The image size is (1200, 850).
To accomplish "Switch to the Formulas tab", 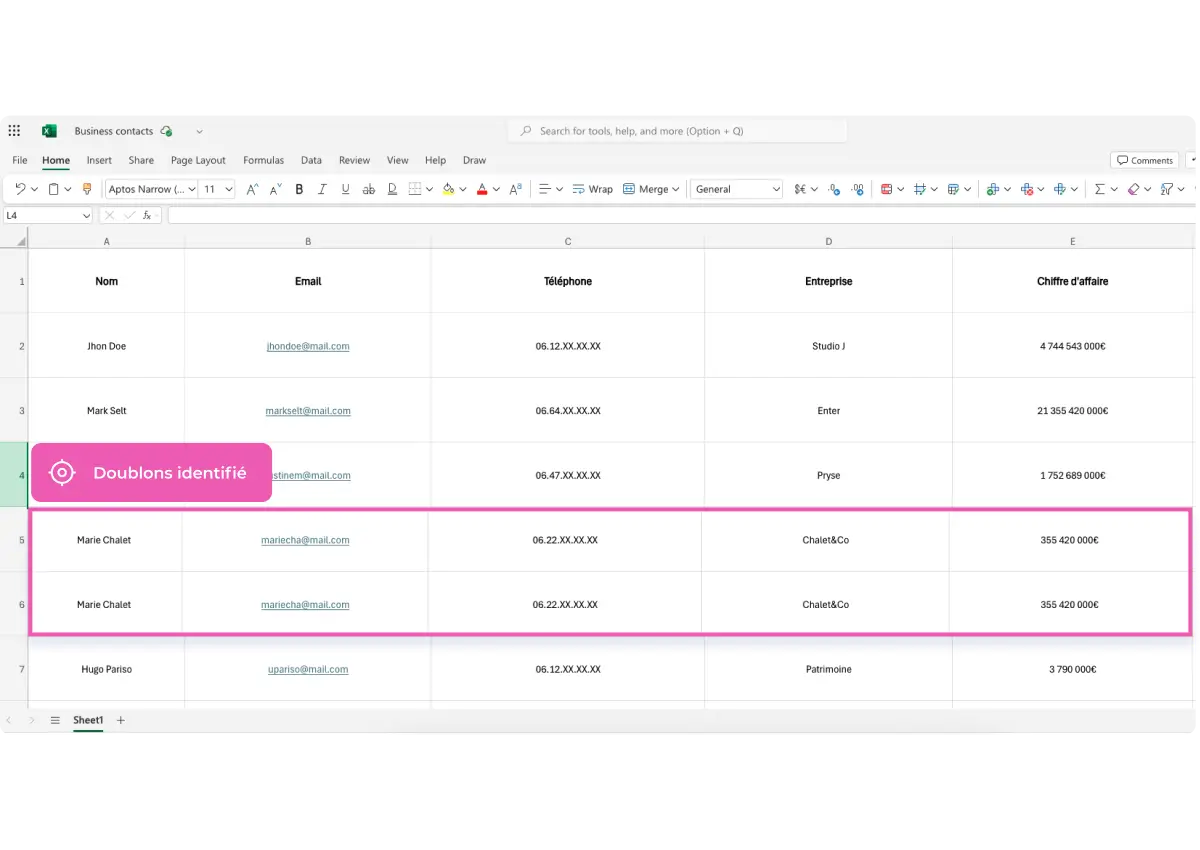I will [264, 160].
